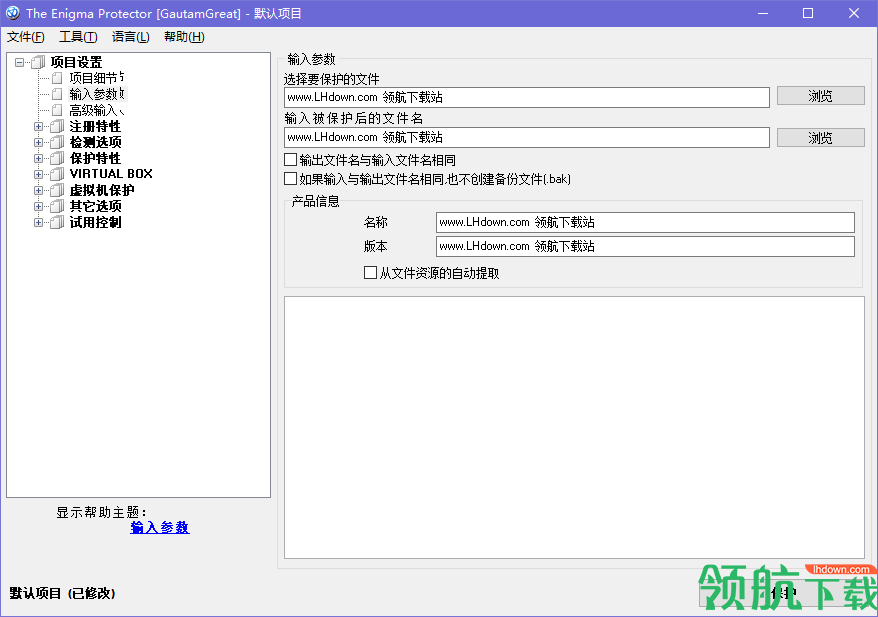Click the protected output filename input field
The height and width of the screenshot is (617, 878).
(x=527, y=138)
